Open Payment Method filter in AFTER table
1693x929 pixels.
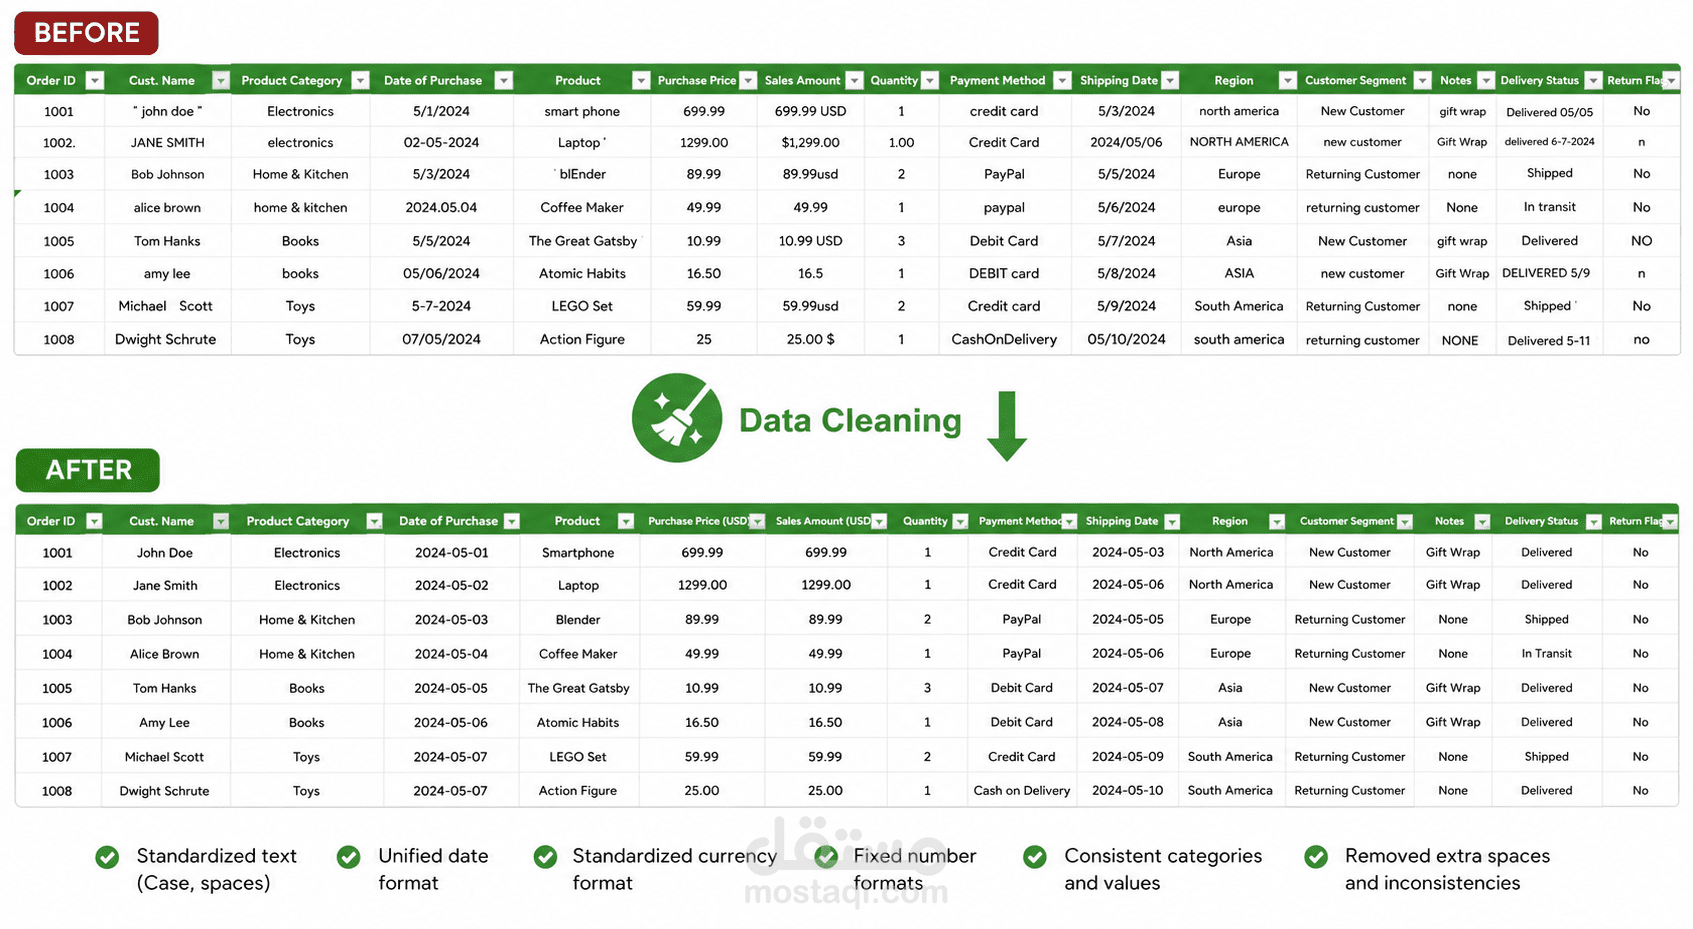[1069, 521]
